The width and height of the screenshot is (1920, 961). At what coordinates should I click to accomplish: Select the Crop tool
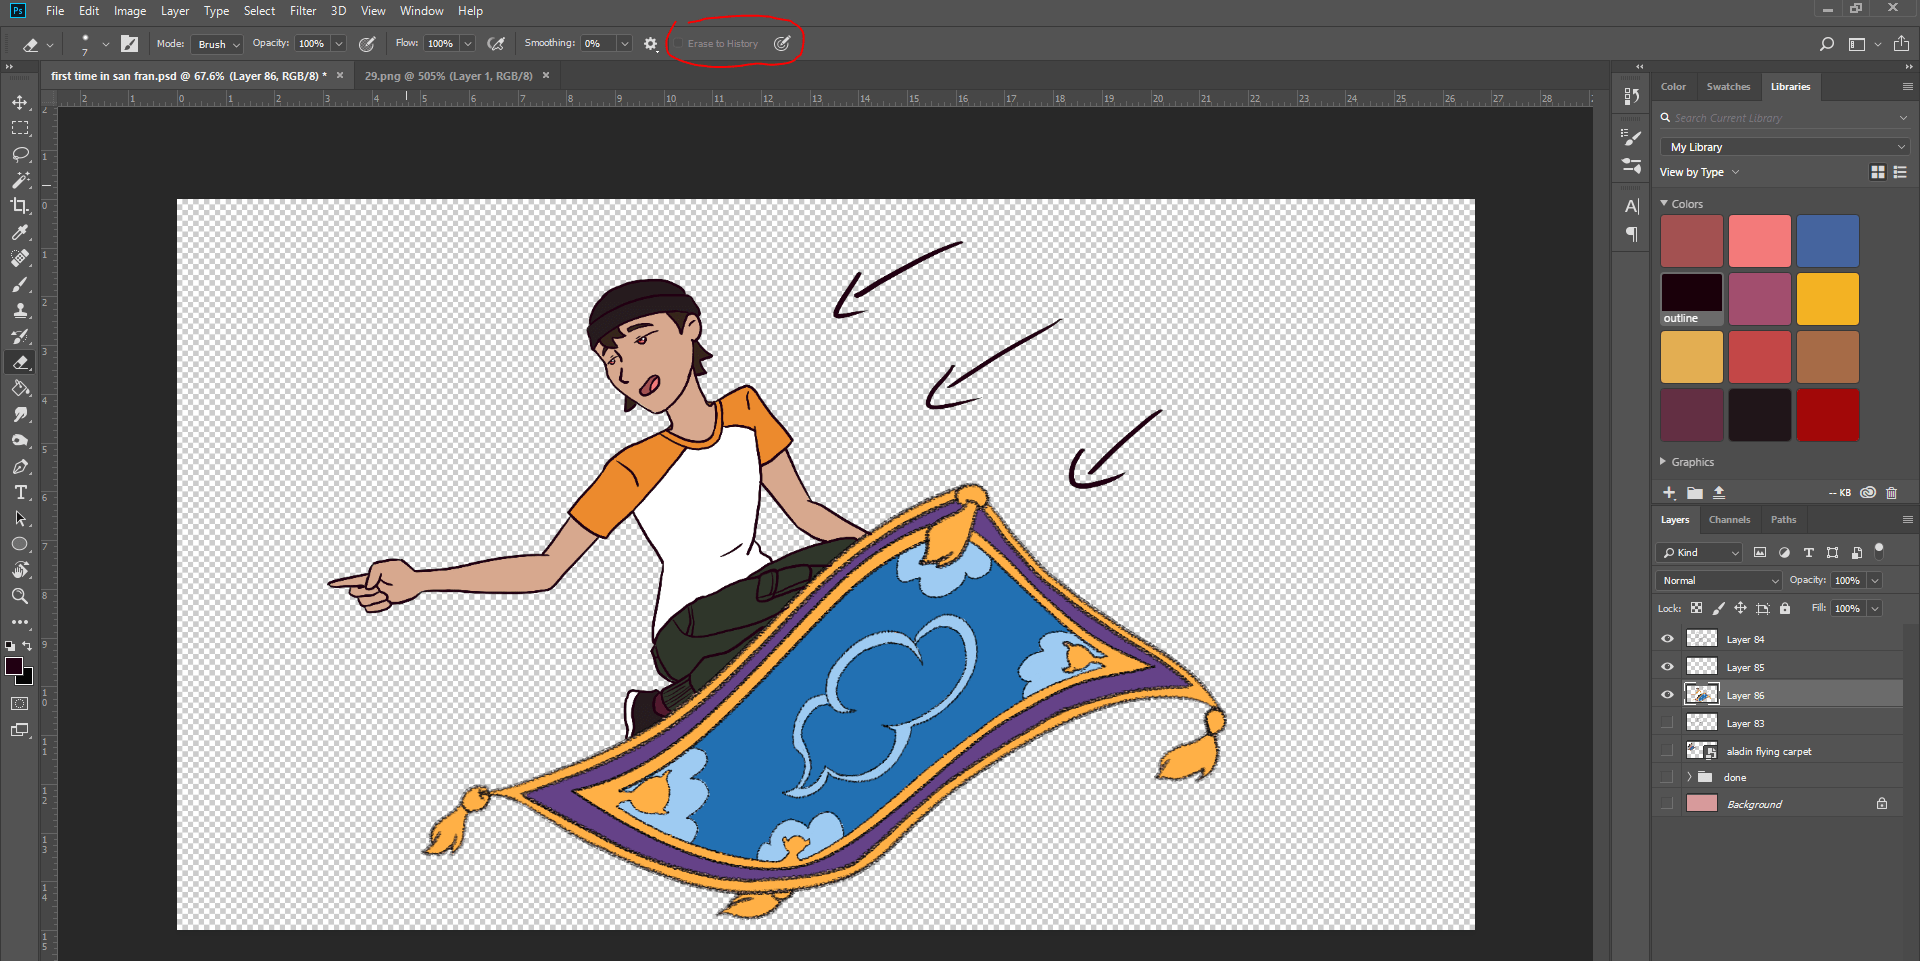click(x=21, y=207)
